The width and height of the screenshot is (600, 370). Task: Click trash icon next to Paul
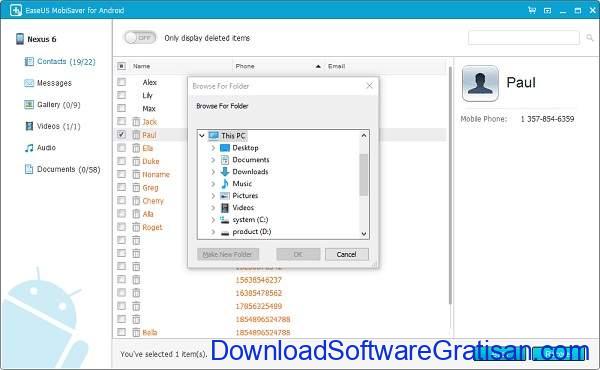click(x=136, y=135)
